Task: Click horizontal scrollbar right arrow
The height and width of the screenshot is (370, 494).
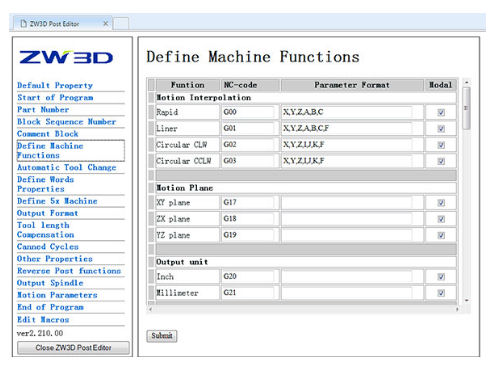Action: (457, 309)
